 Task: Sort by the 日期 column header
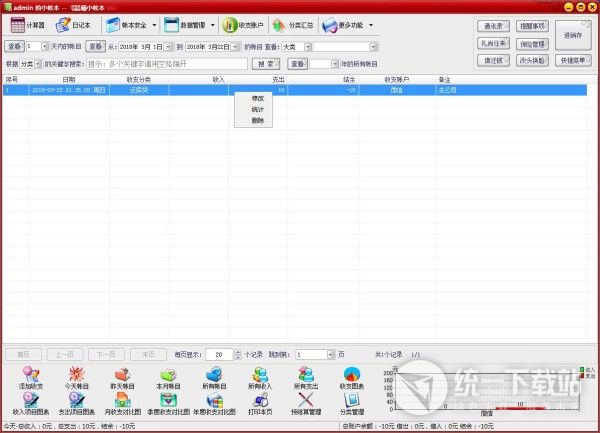tap(69, 80)
